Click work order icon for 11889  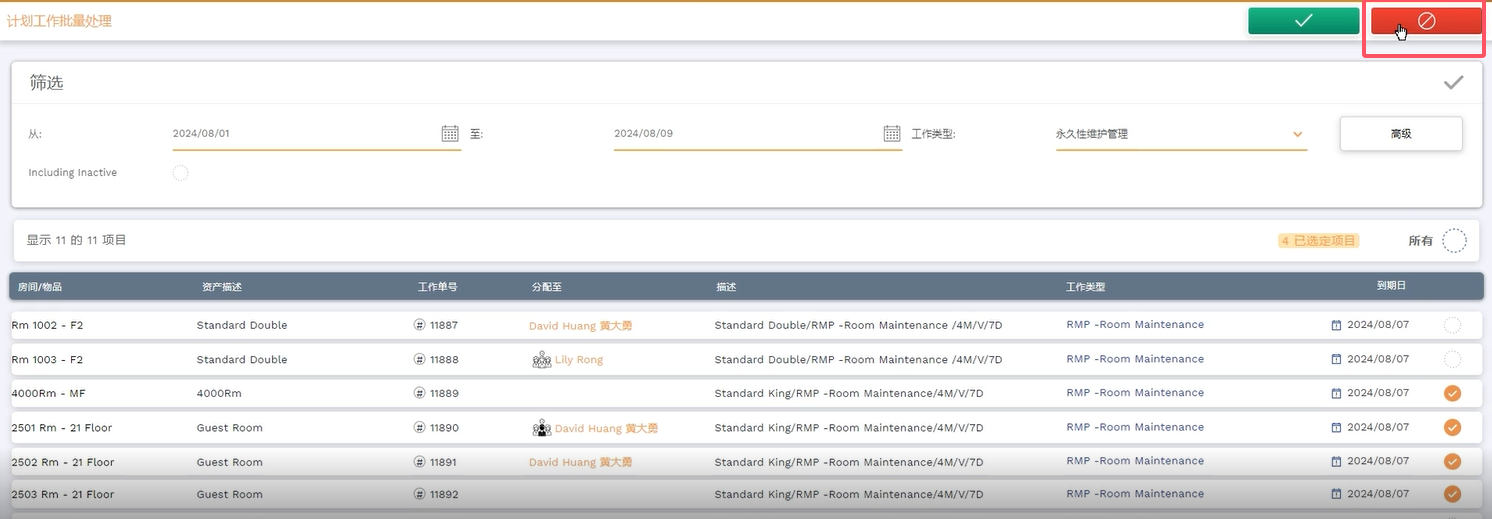[x=419, y=393]
